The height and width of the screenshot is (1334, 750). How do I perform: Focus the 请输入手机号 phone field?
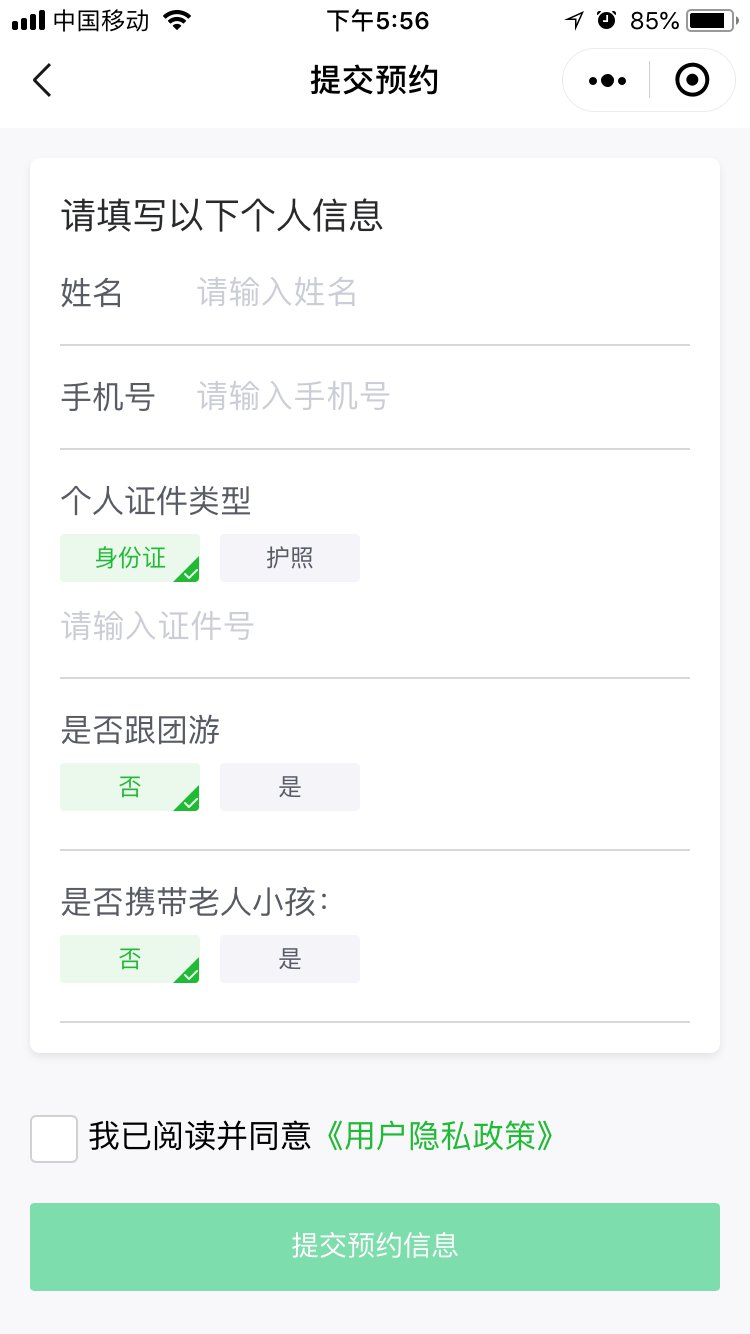tap(440, 397)
